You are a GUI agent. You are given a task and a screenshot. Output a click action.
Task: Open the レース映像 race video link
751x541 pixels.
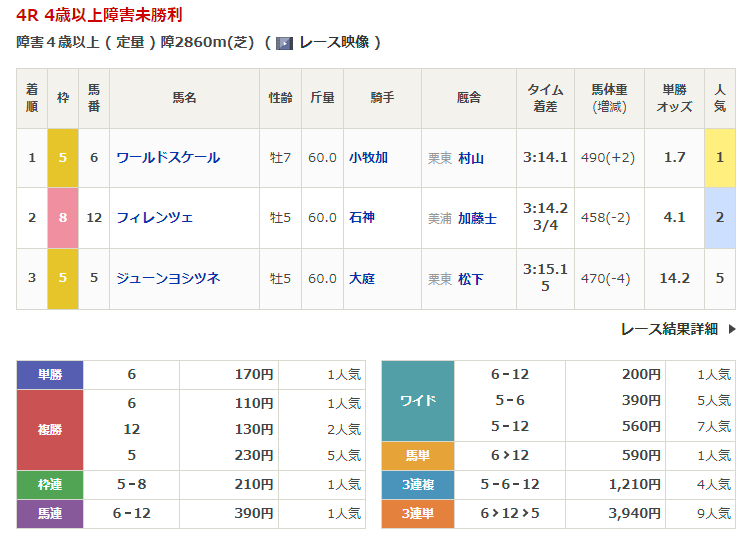pos(334,43)
